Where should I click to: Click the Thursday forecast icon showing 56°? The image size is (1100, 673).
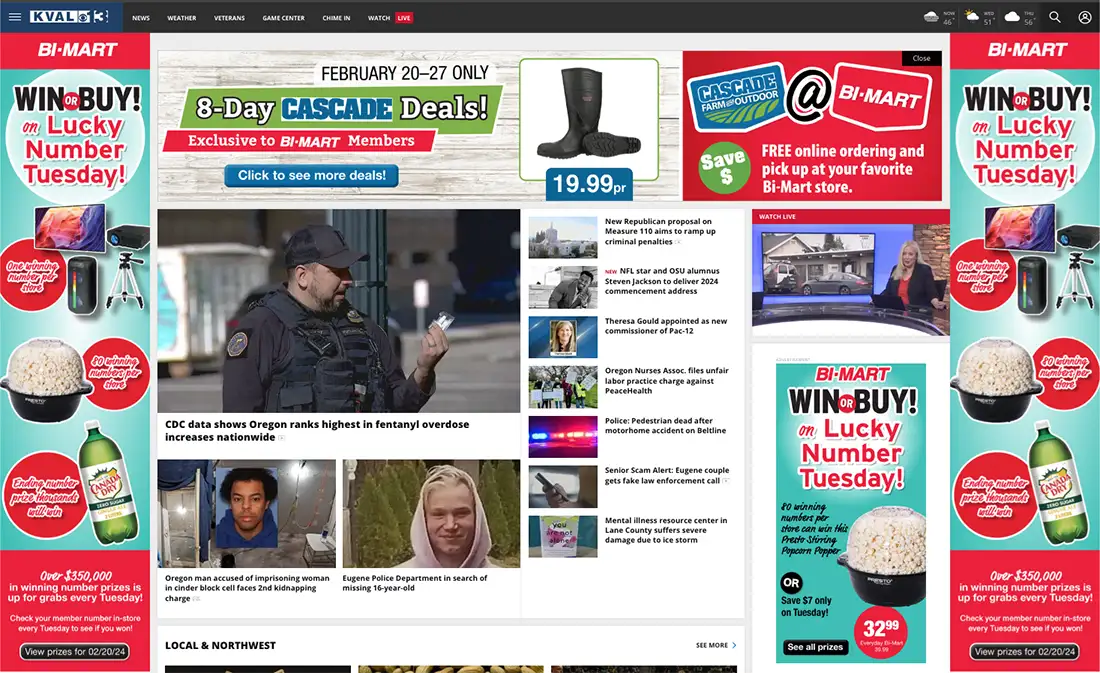(1012, 16)
